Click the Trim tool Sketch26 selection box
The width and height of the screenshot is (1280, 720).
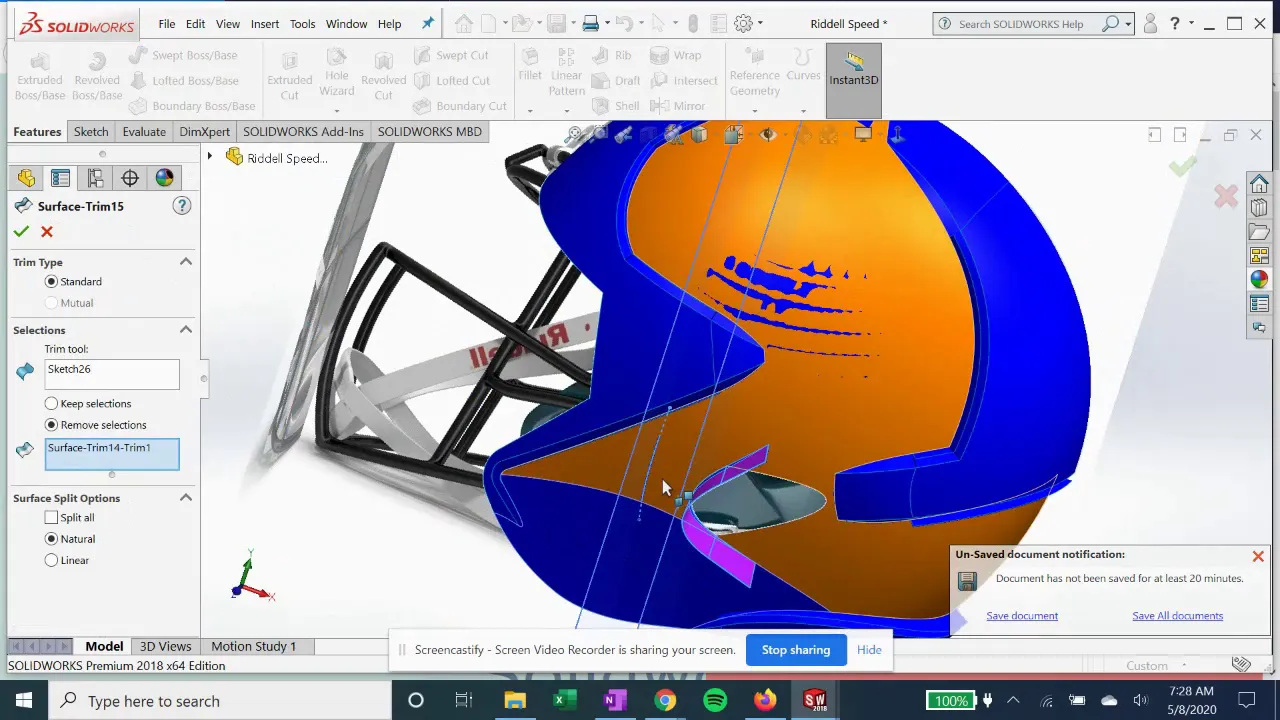tap(112, 374)
